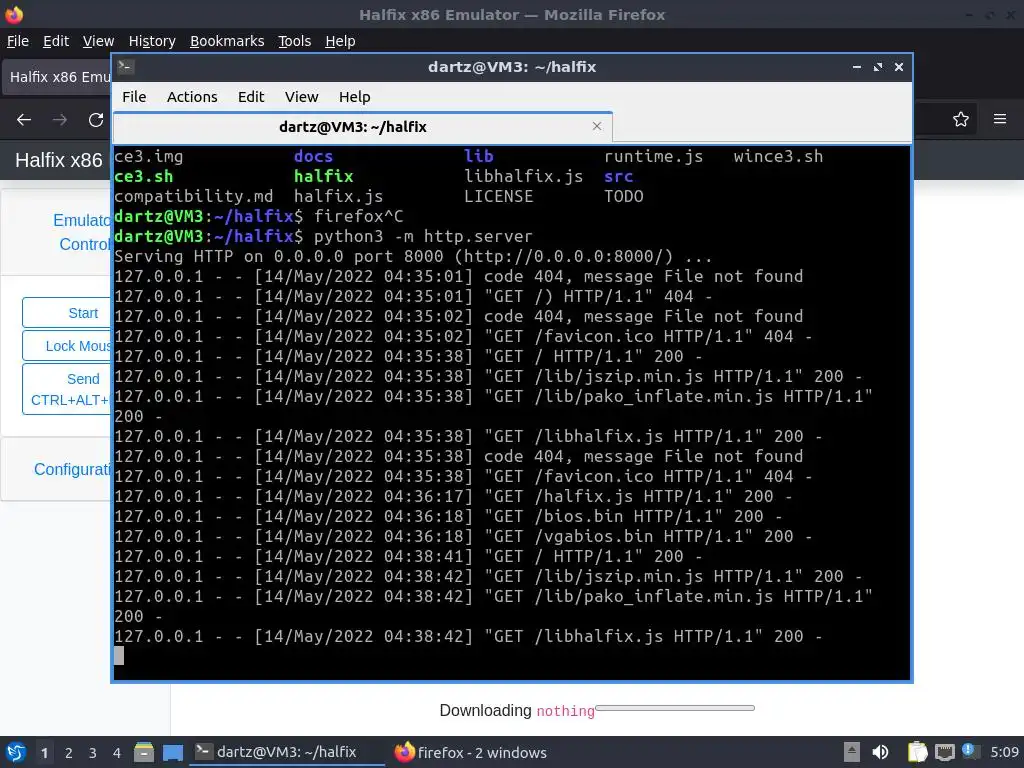Screen dimensions: 1024x768
Task: Switch to workspace 2
Action: pyautogui.click(x=69, y=753)
